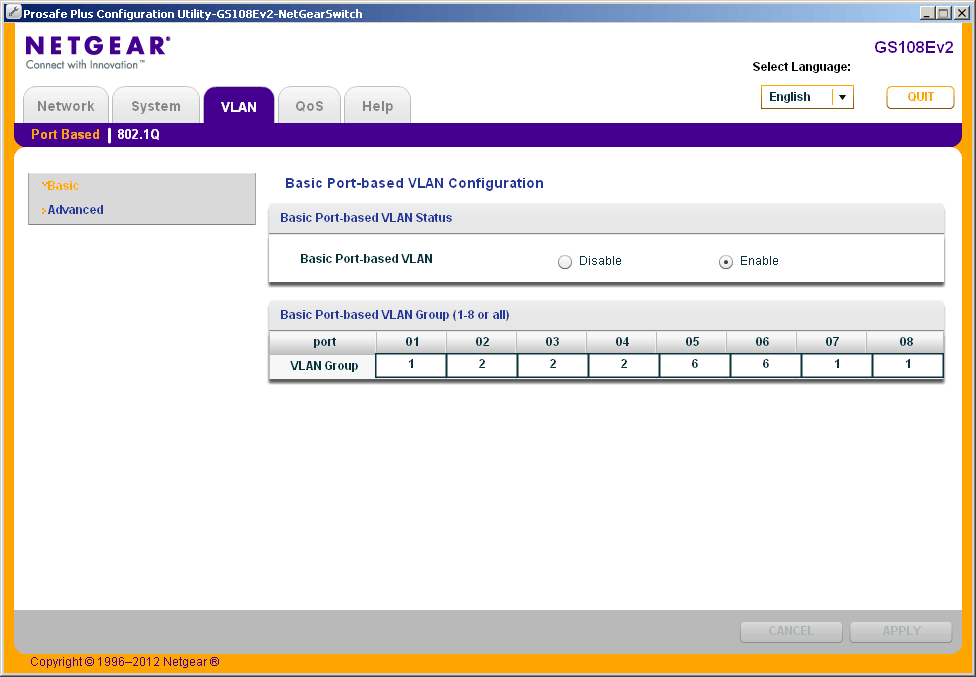Edit VLAN Group field for port 06

(766, 365)
